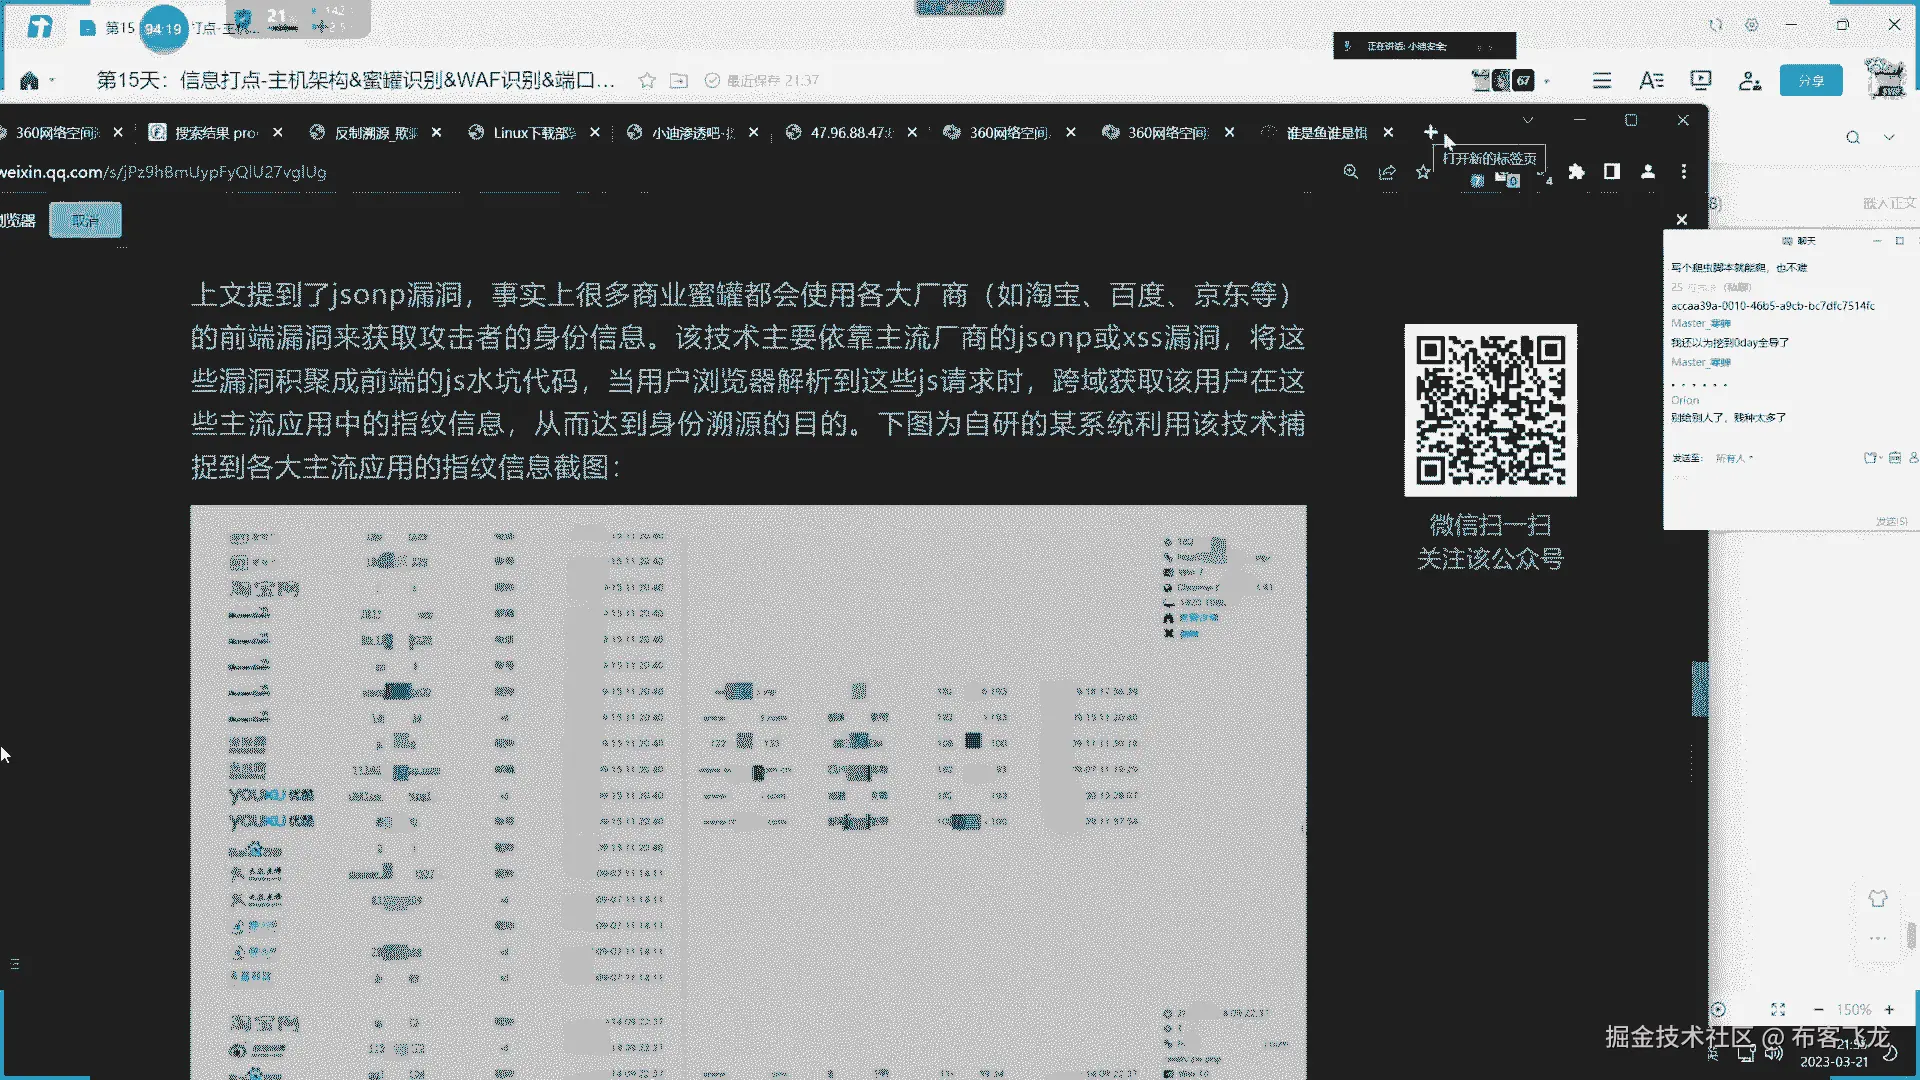The height and width of the screenshot is (1080, 1920).
Task: Toggle the browser side panel icon
Action: 1612,172
